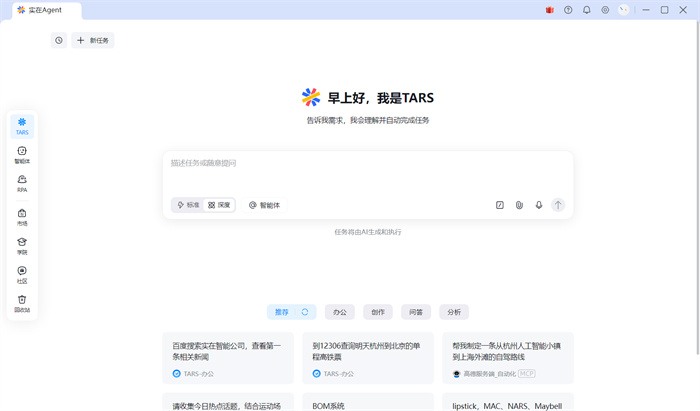The image size is (700, 411).
Task: Open notifications bell in the title bar
Action: coord(587,10)
